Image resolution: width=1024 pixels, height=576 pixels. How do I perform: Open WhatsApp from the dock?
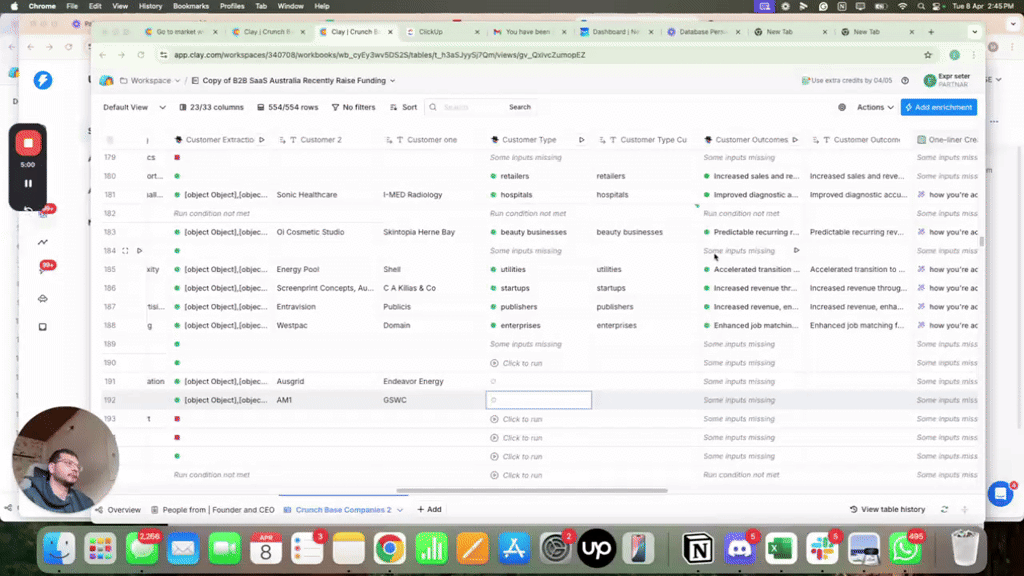[905, 548]
